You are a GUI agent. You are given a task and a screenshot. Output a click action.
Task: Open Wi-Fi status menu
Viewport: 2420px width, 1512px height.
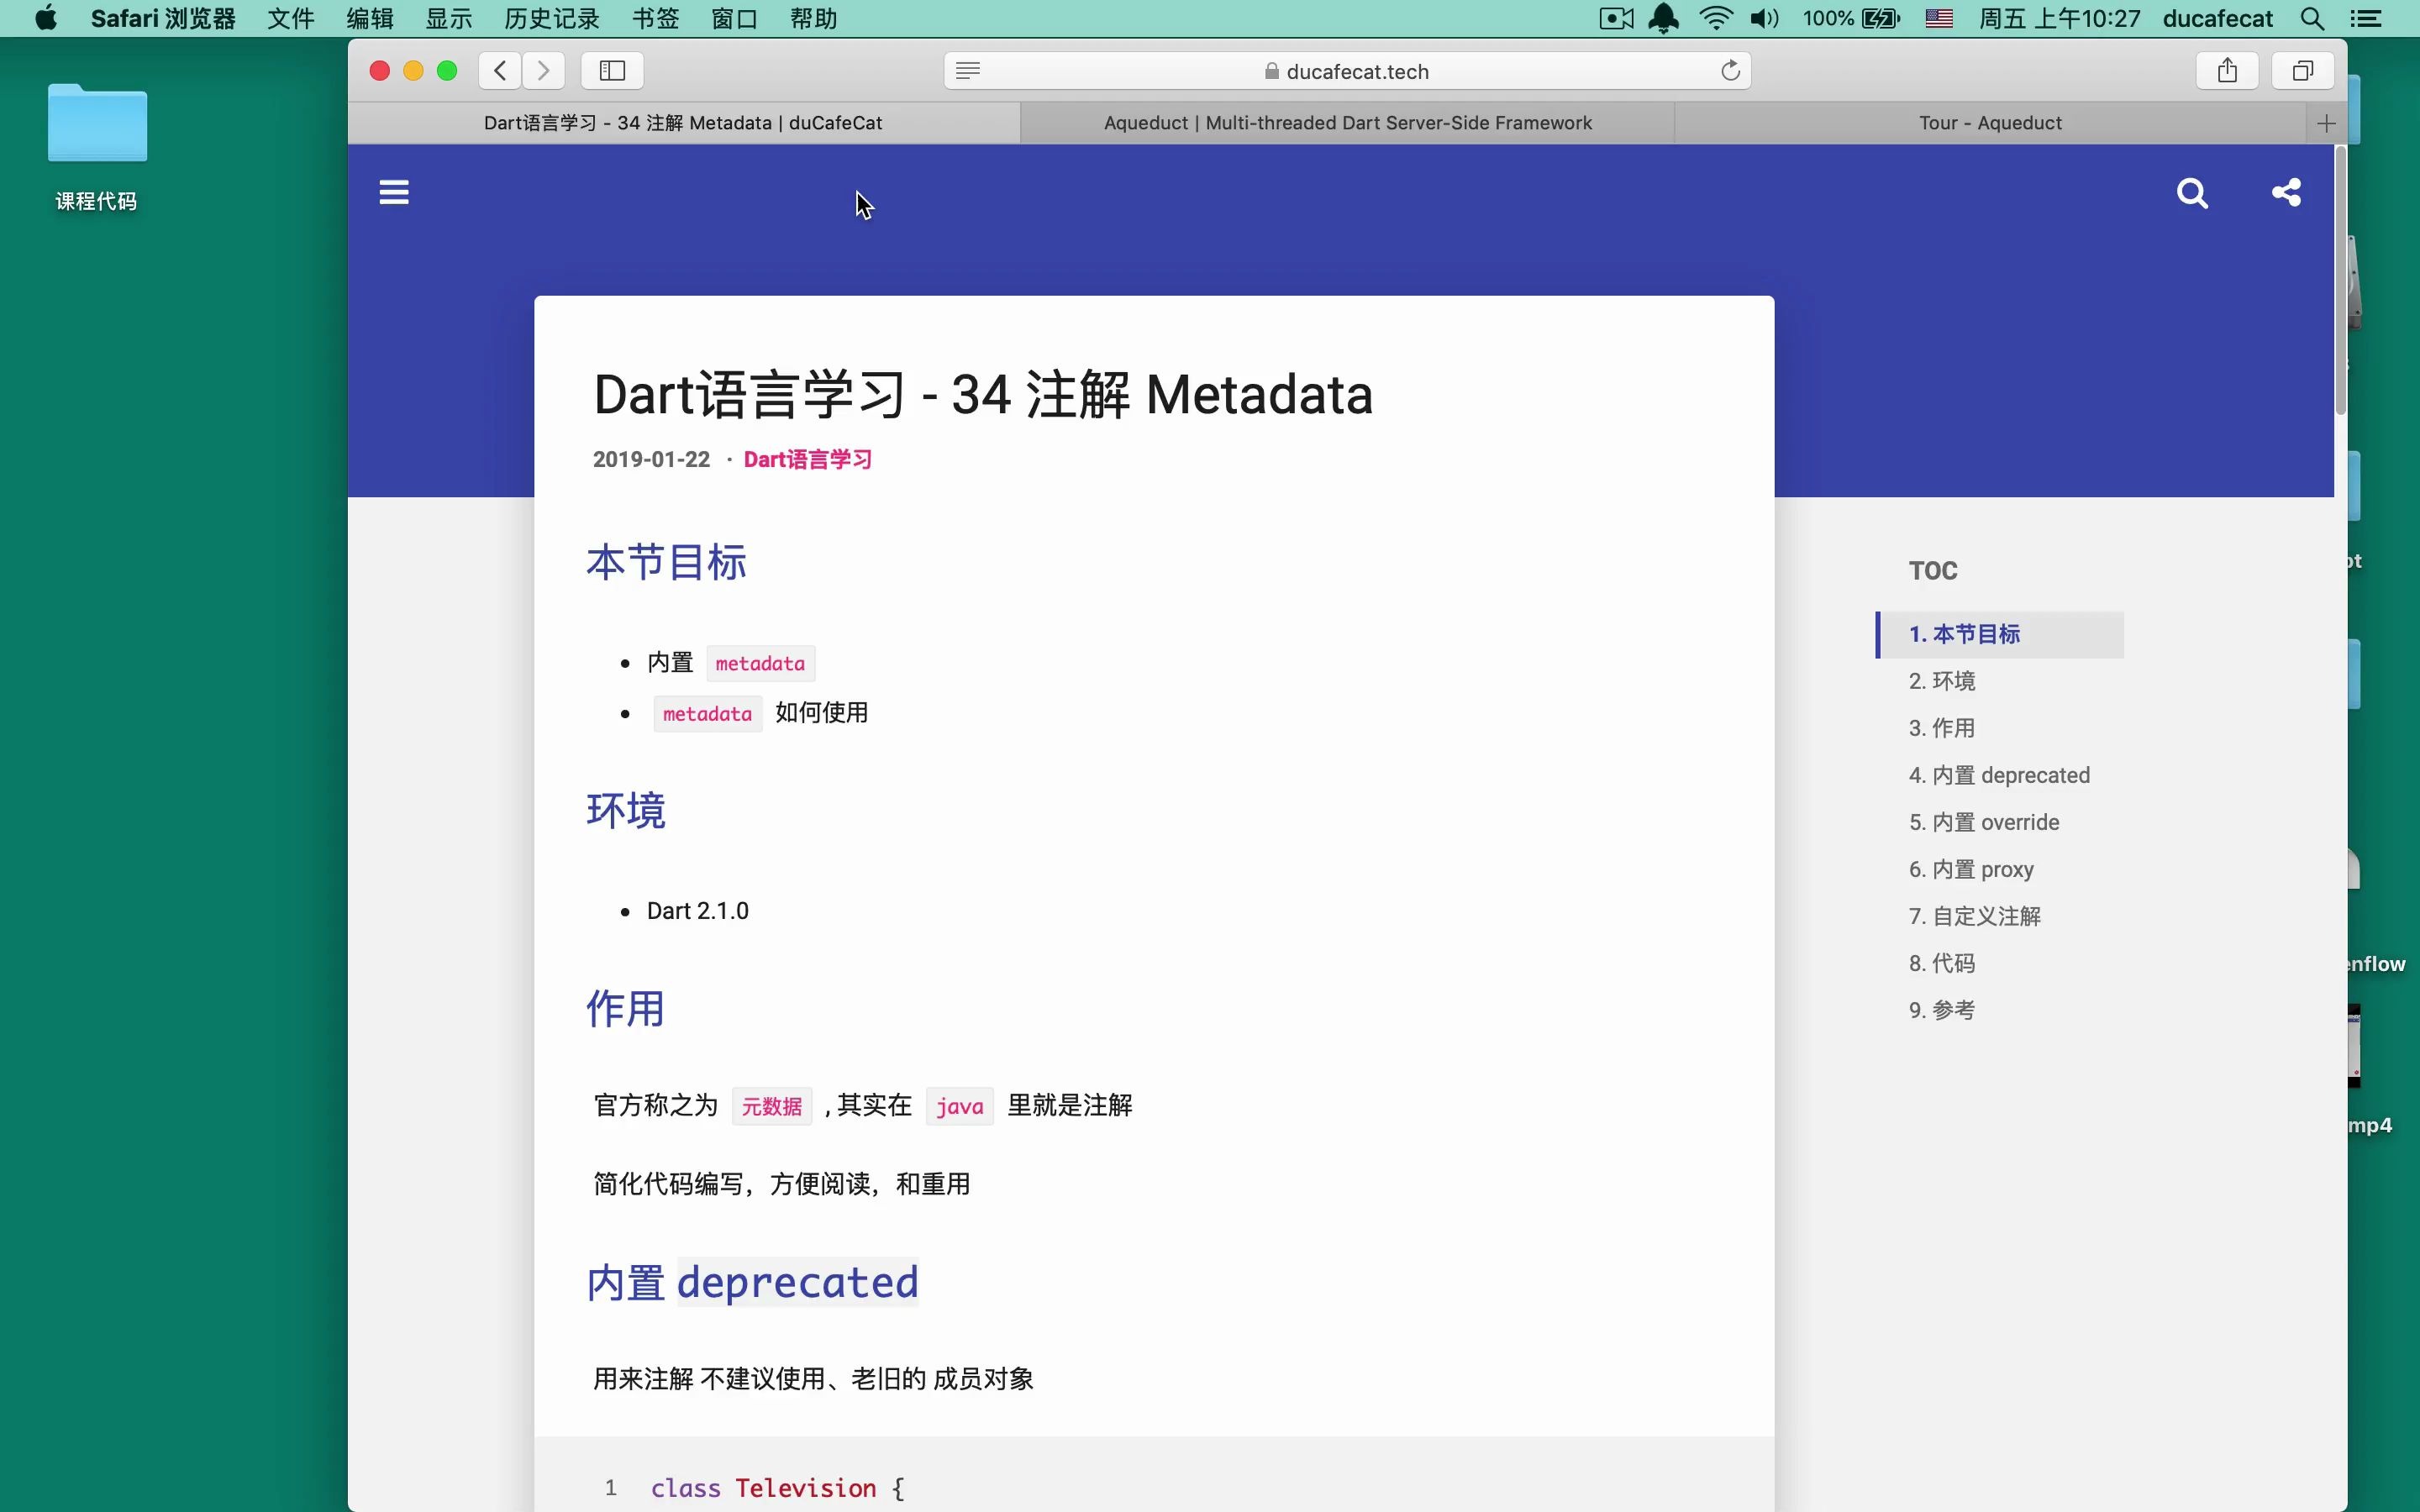pos(1716,18)
